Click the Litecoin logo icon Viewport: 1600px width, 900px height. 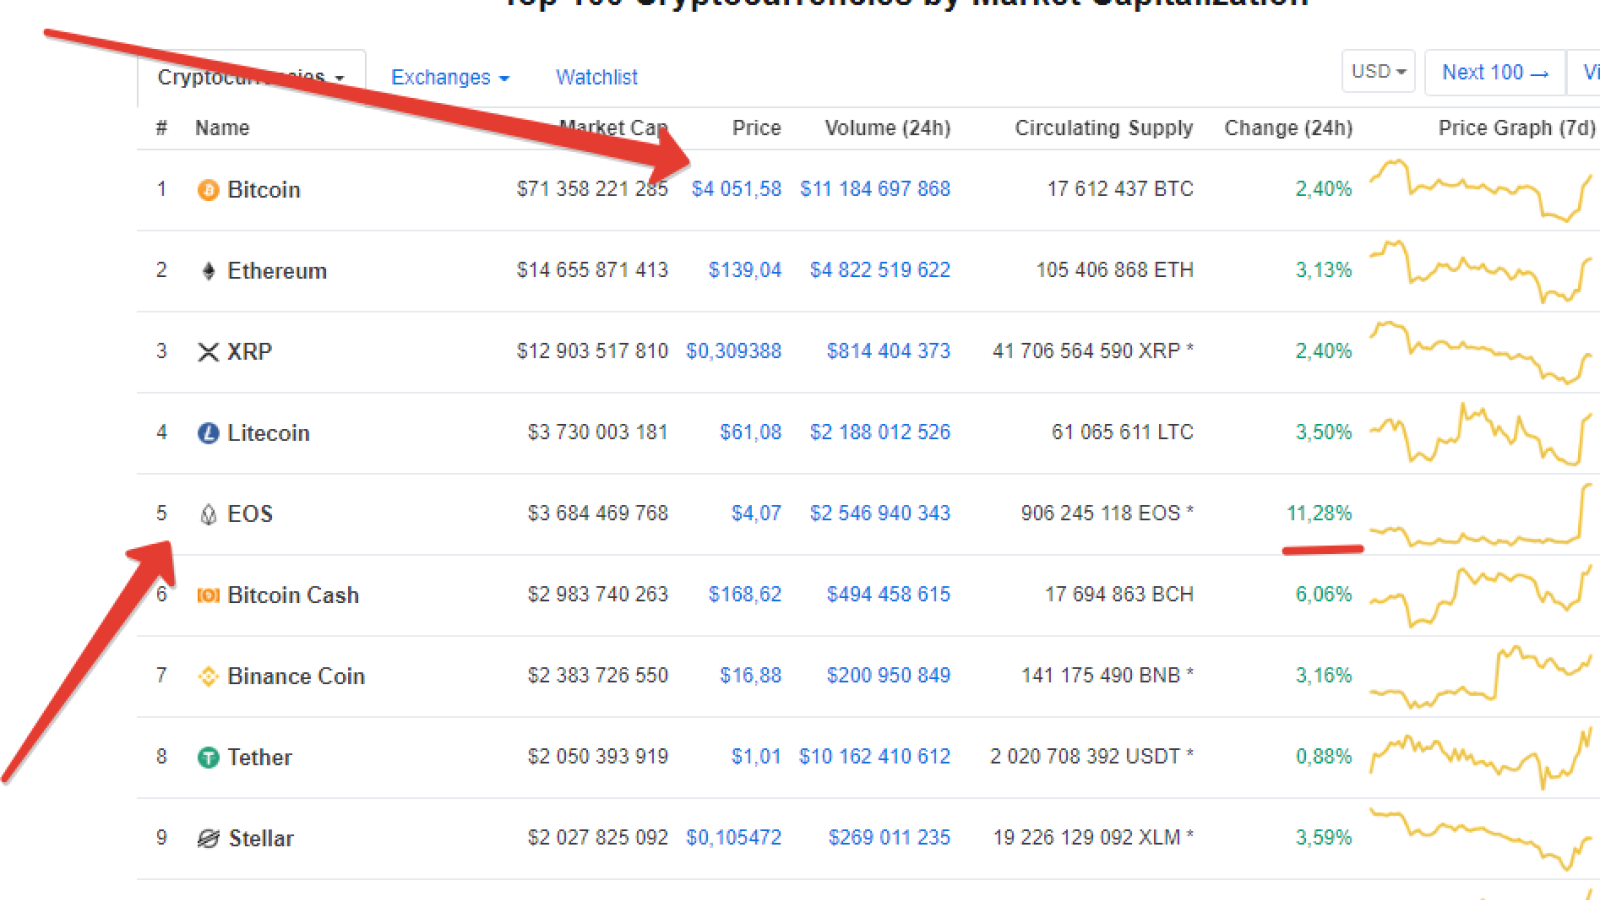208,433
